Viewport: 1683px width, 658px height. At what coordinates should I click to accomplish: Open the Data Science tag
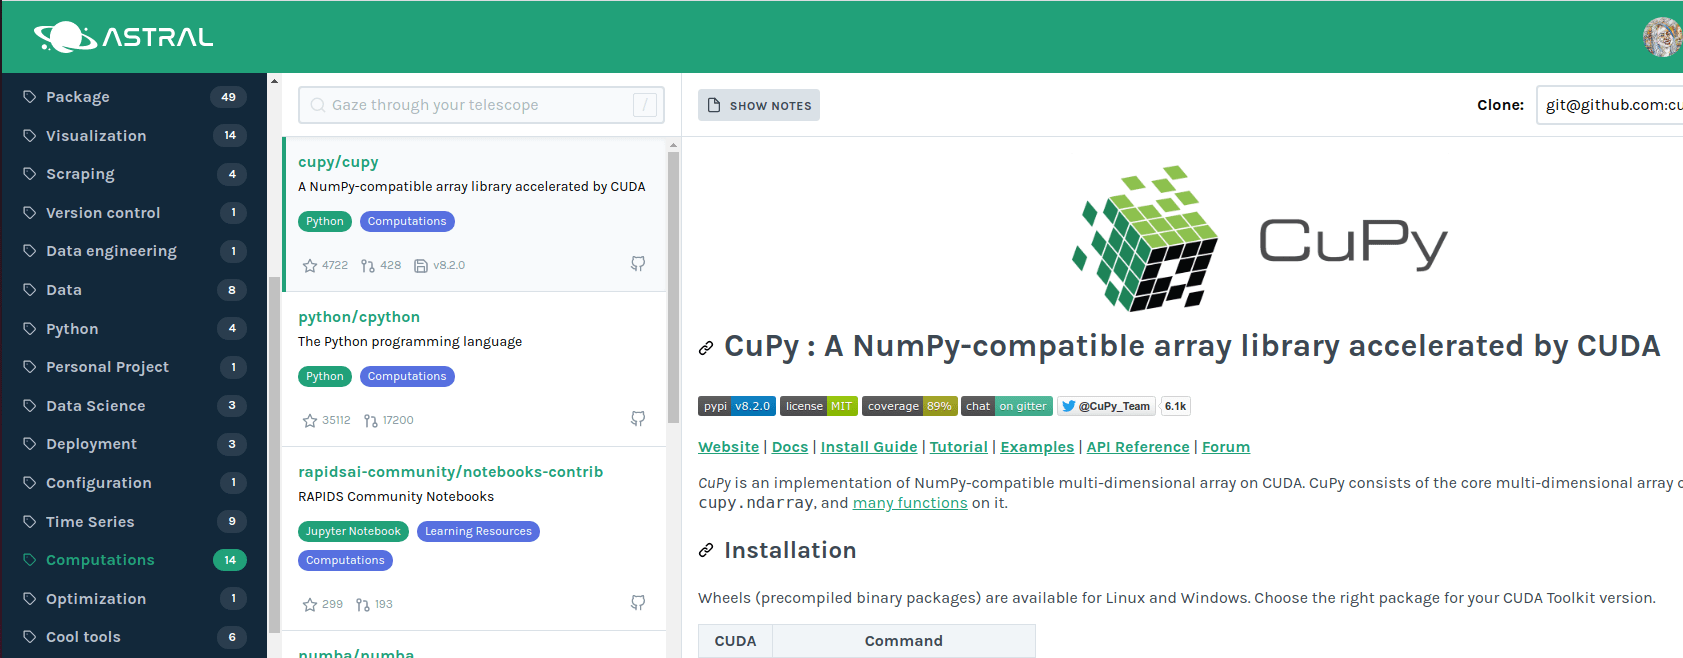(x=134, y=405)
